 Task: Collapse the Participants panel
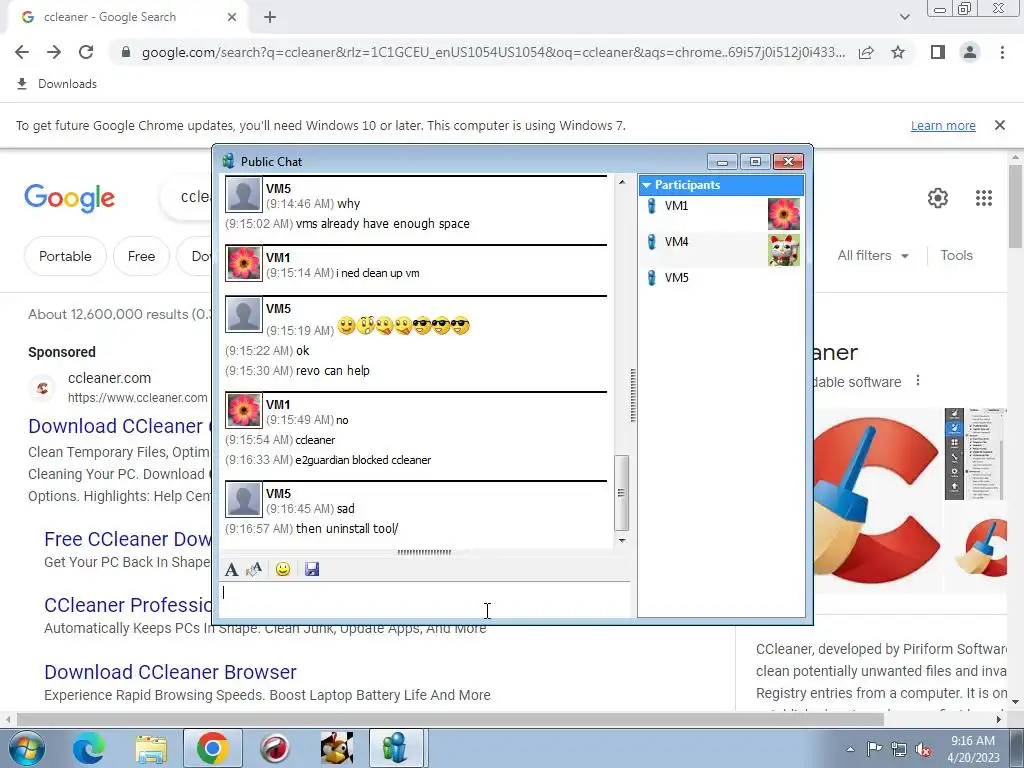click(647, 185)
